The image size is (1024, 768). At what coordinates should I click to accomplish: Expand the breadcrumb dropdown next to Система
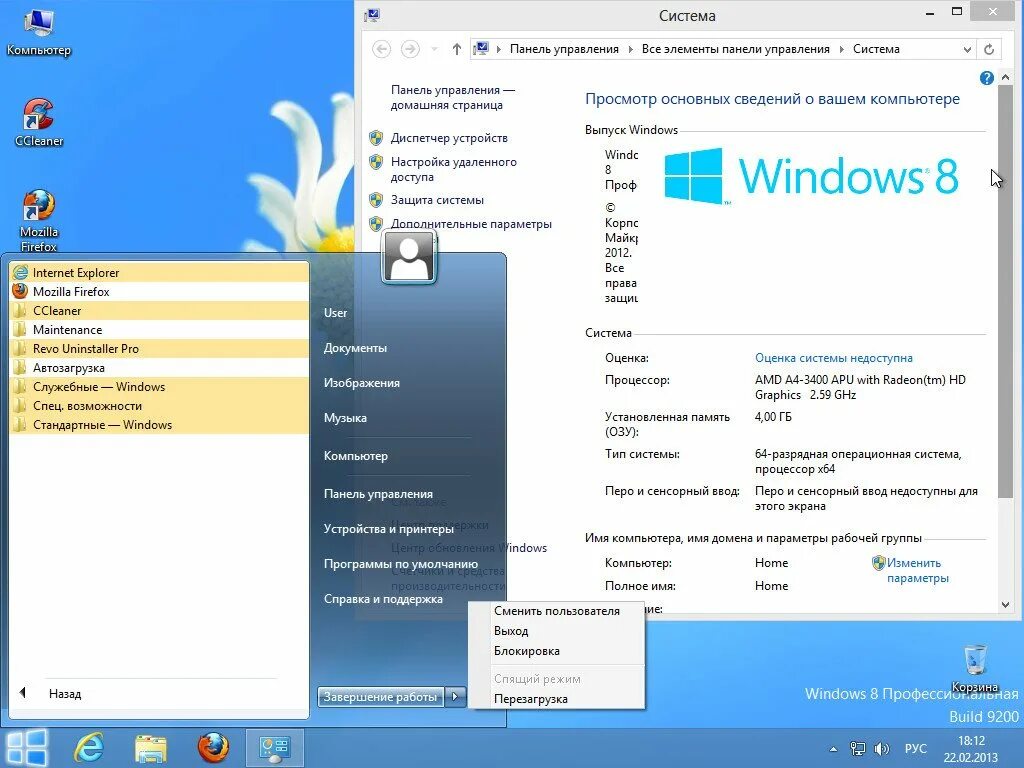click(966, 48)
